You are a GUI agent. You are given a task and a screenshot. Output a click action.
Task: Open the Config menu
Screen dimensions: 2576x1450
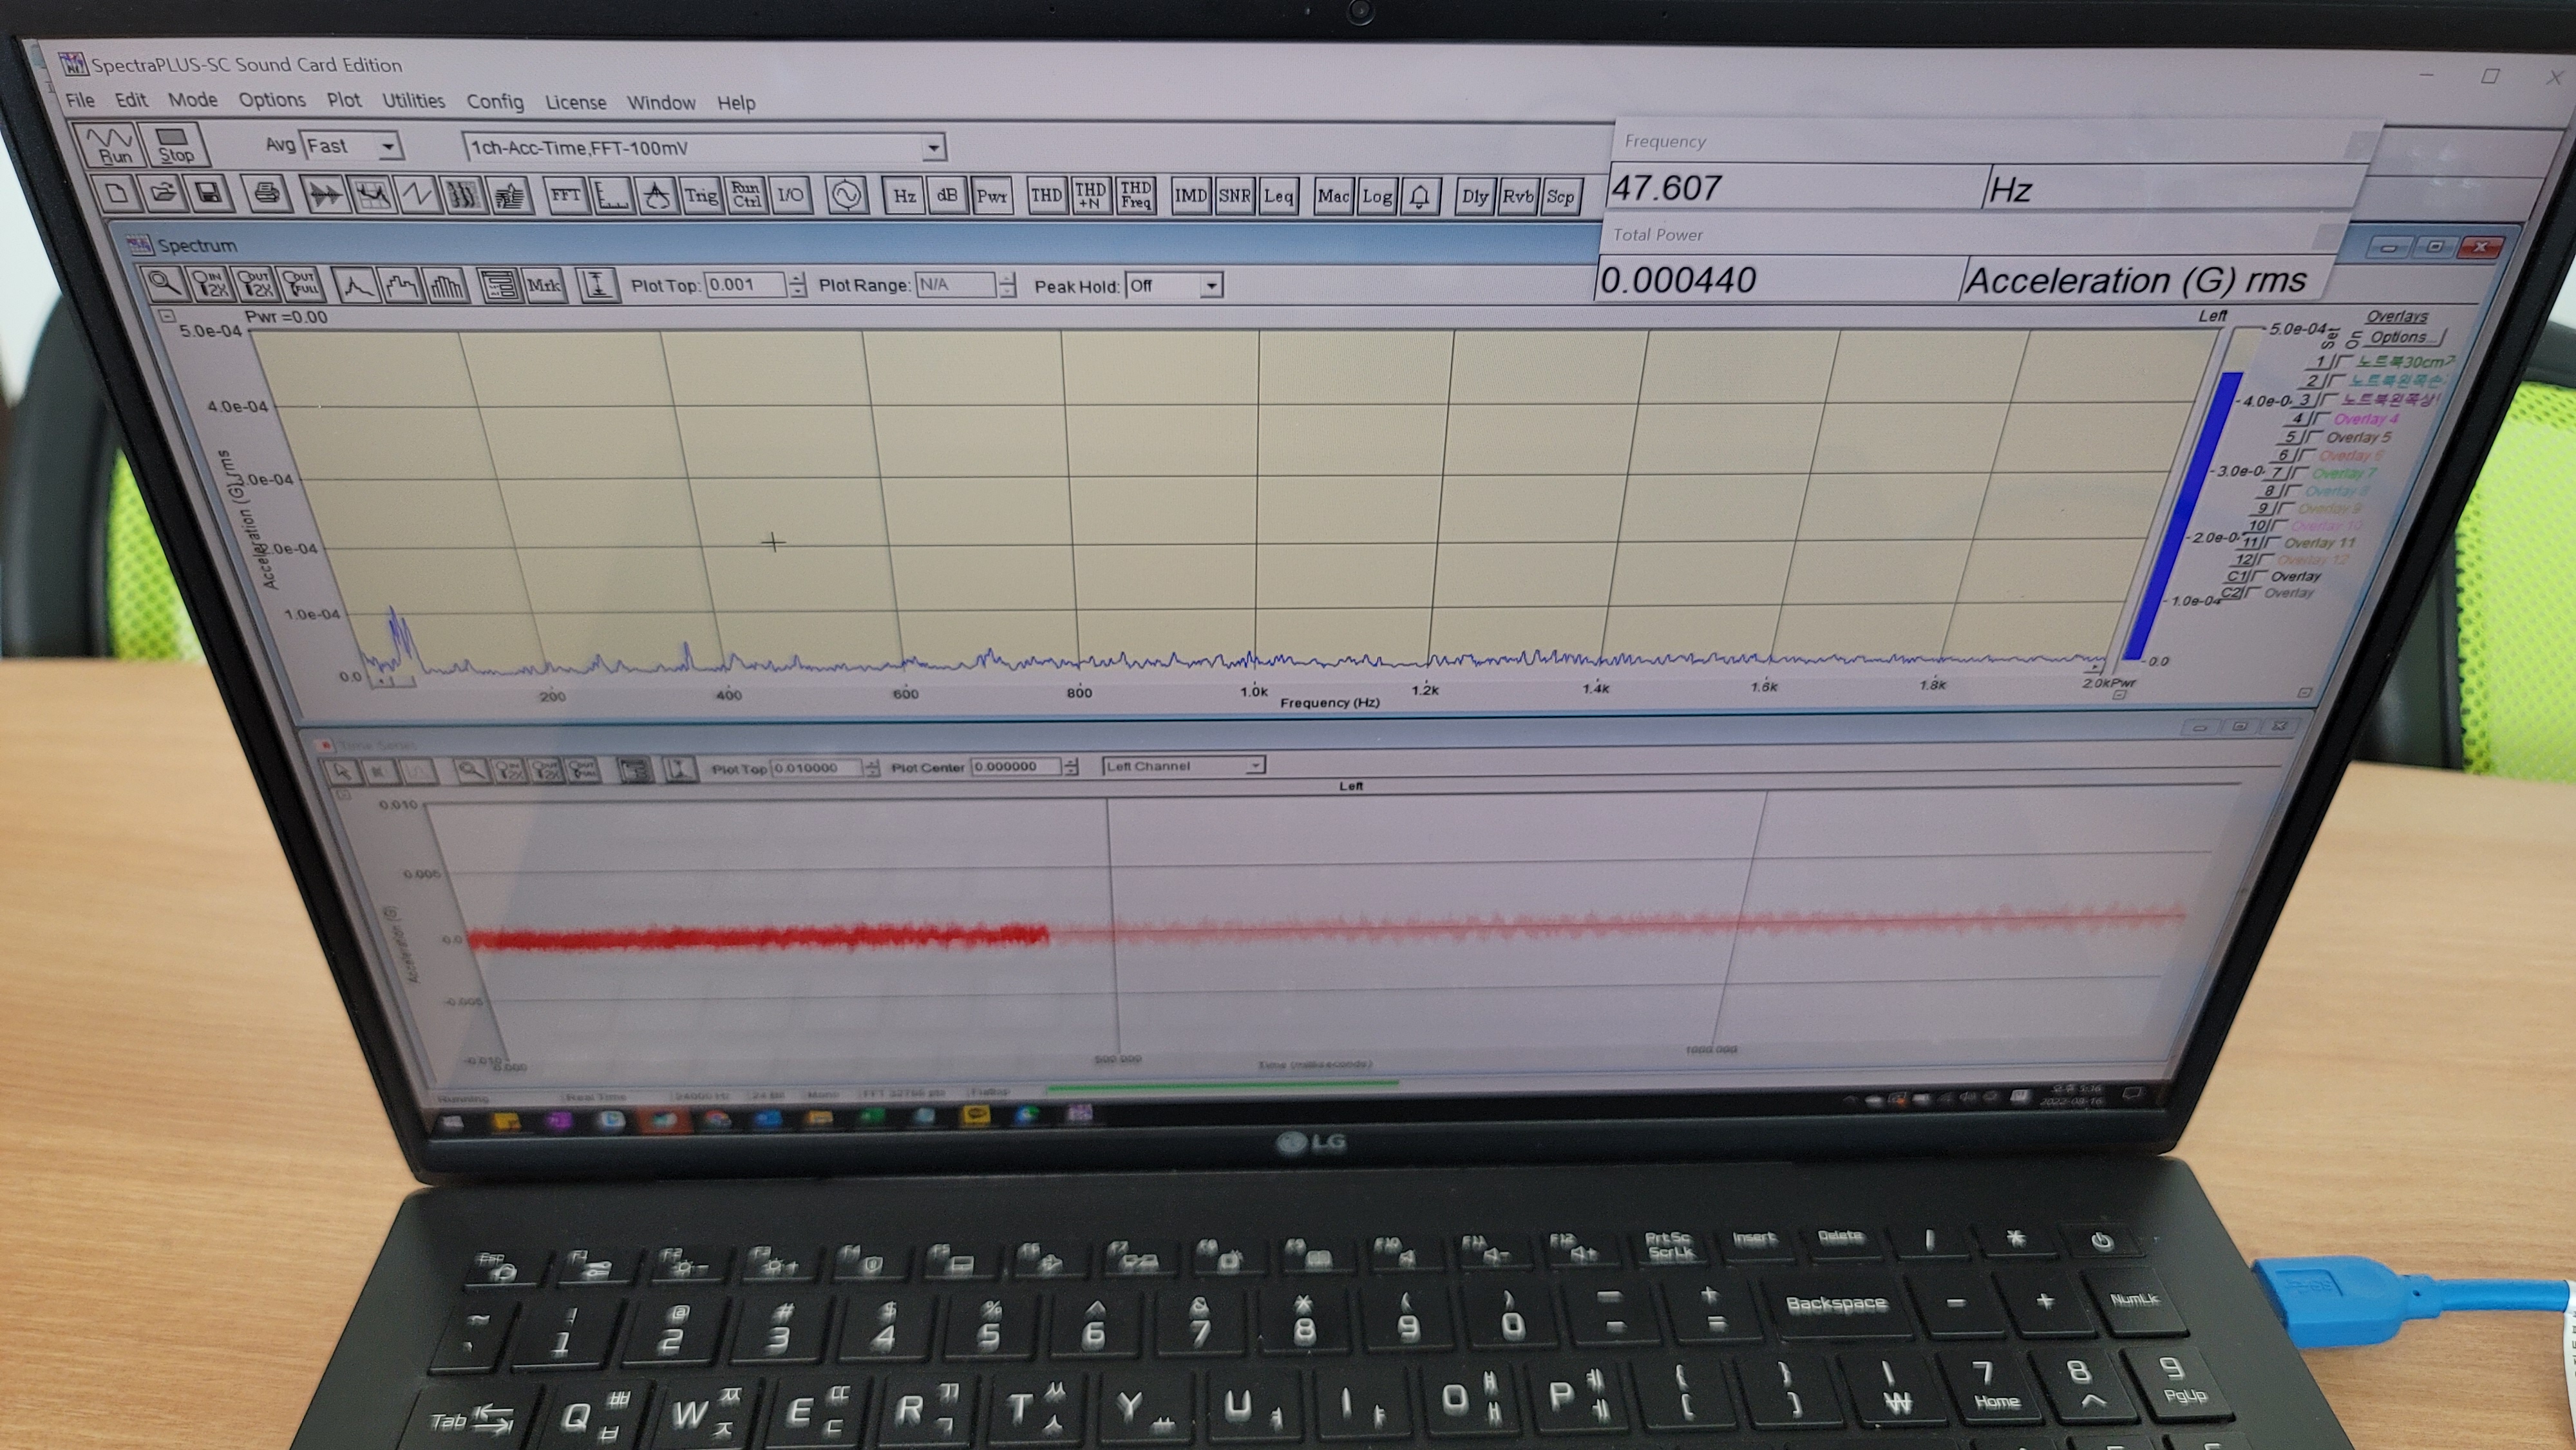(495, 102)
